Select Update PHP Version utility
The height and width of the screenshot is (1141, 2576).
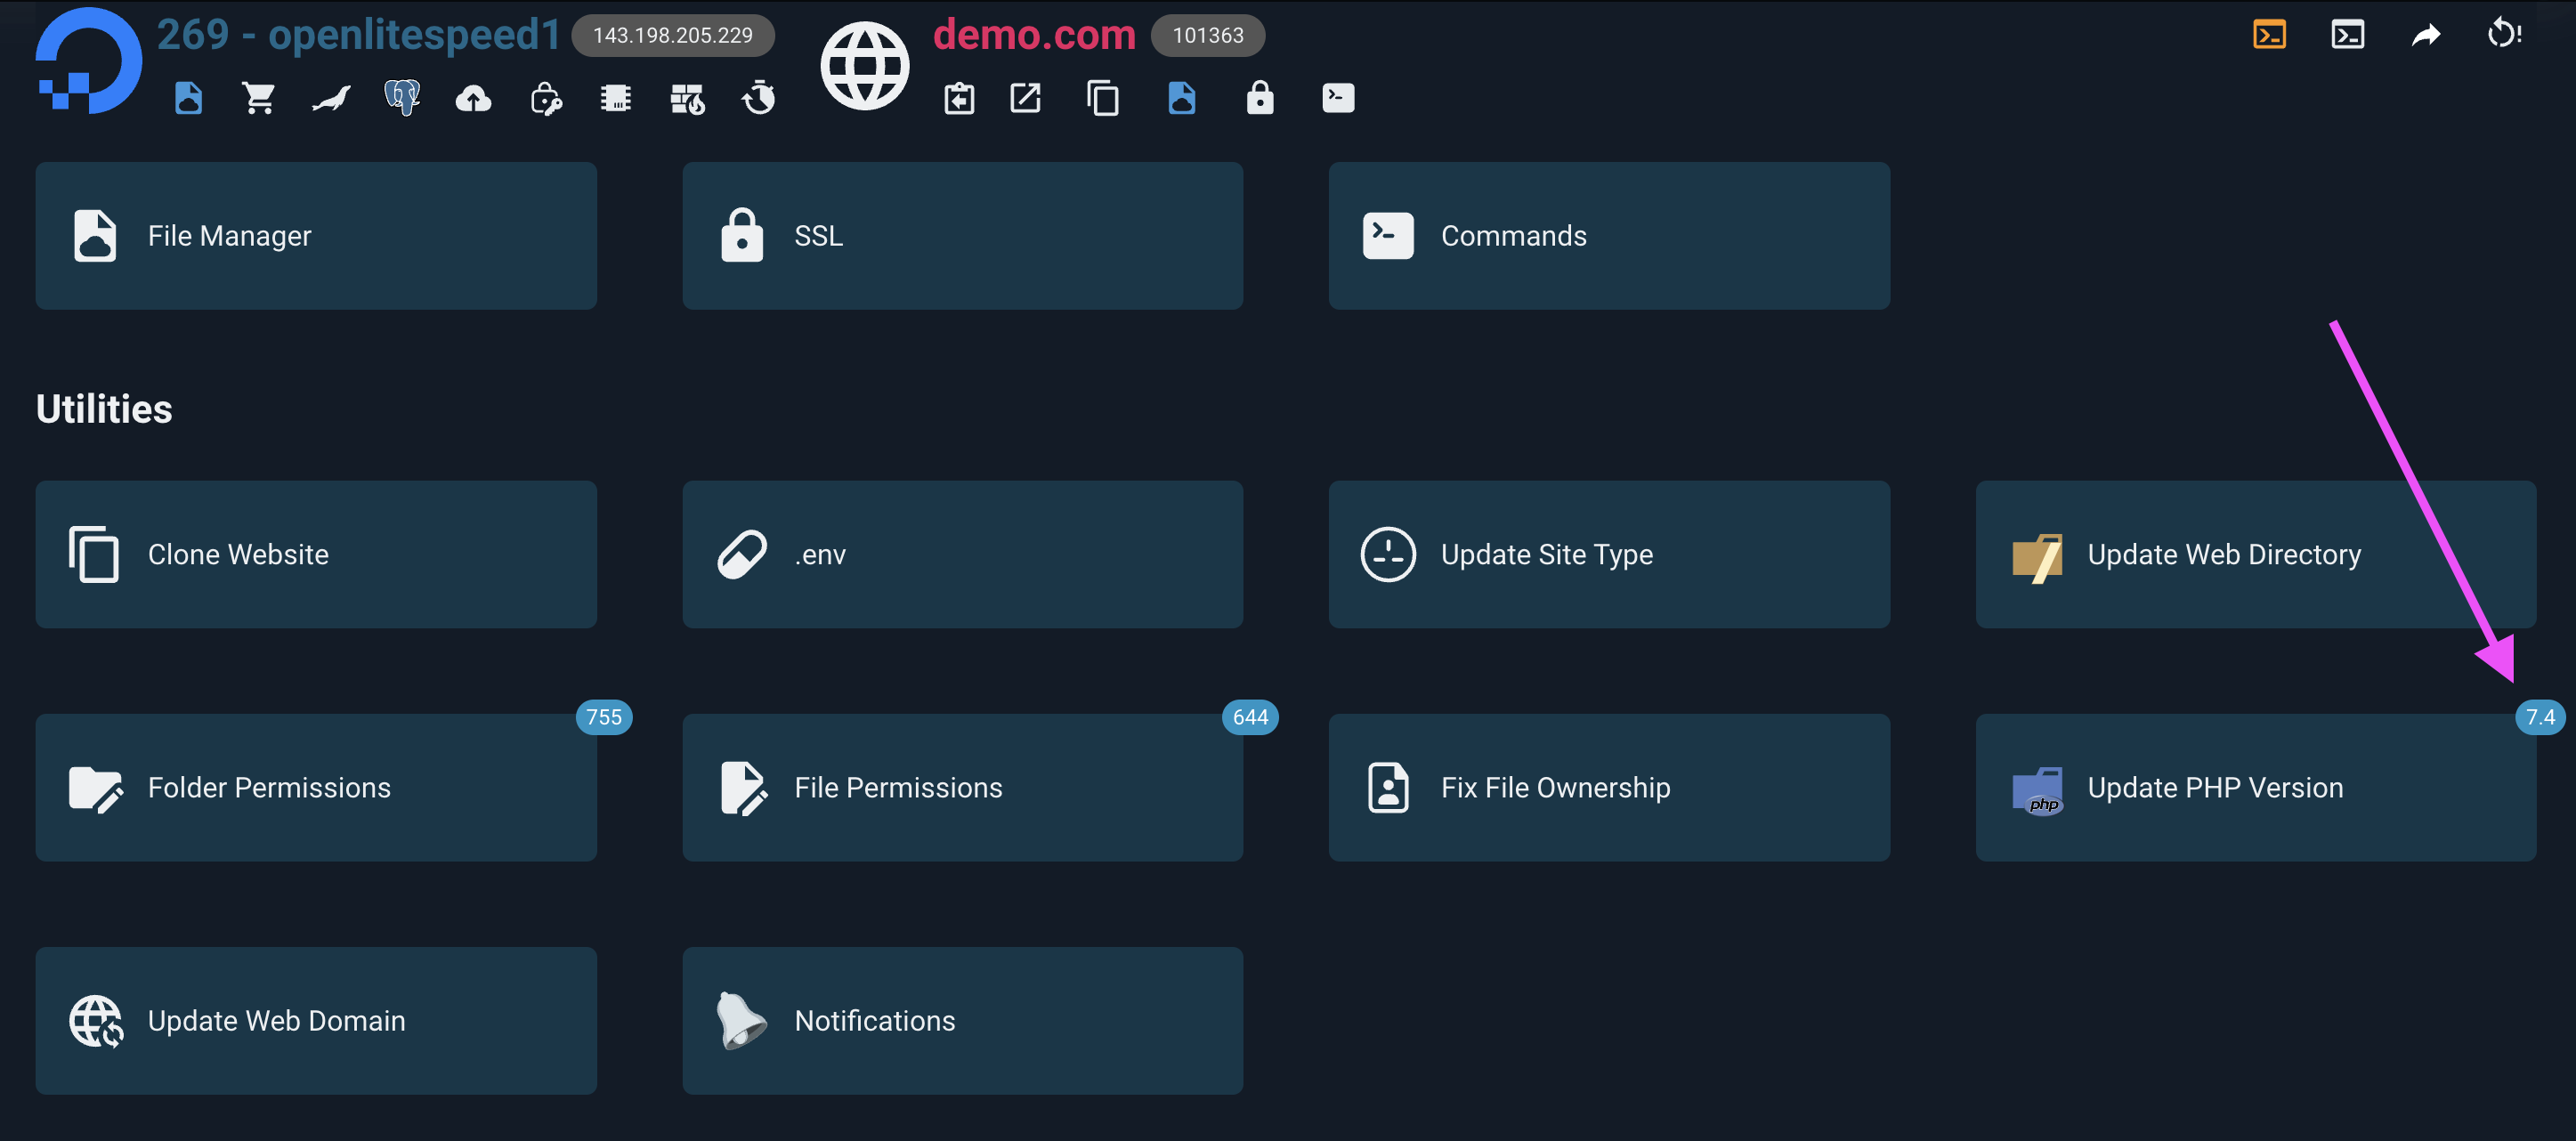2255,787
